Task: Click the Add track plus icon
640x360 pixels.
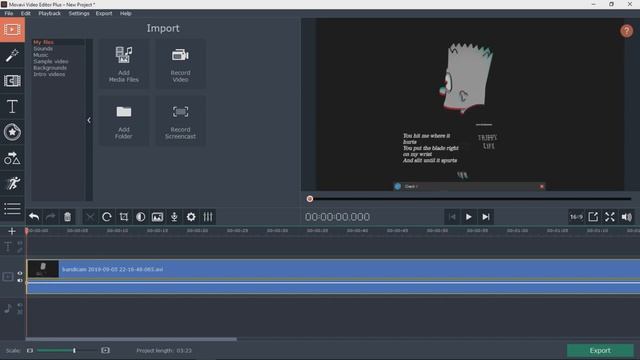Action: pos(12,231)
